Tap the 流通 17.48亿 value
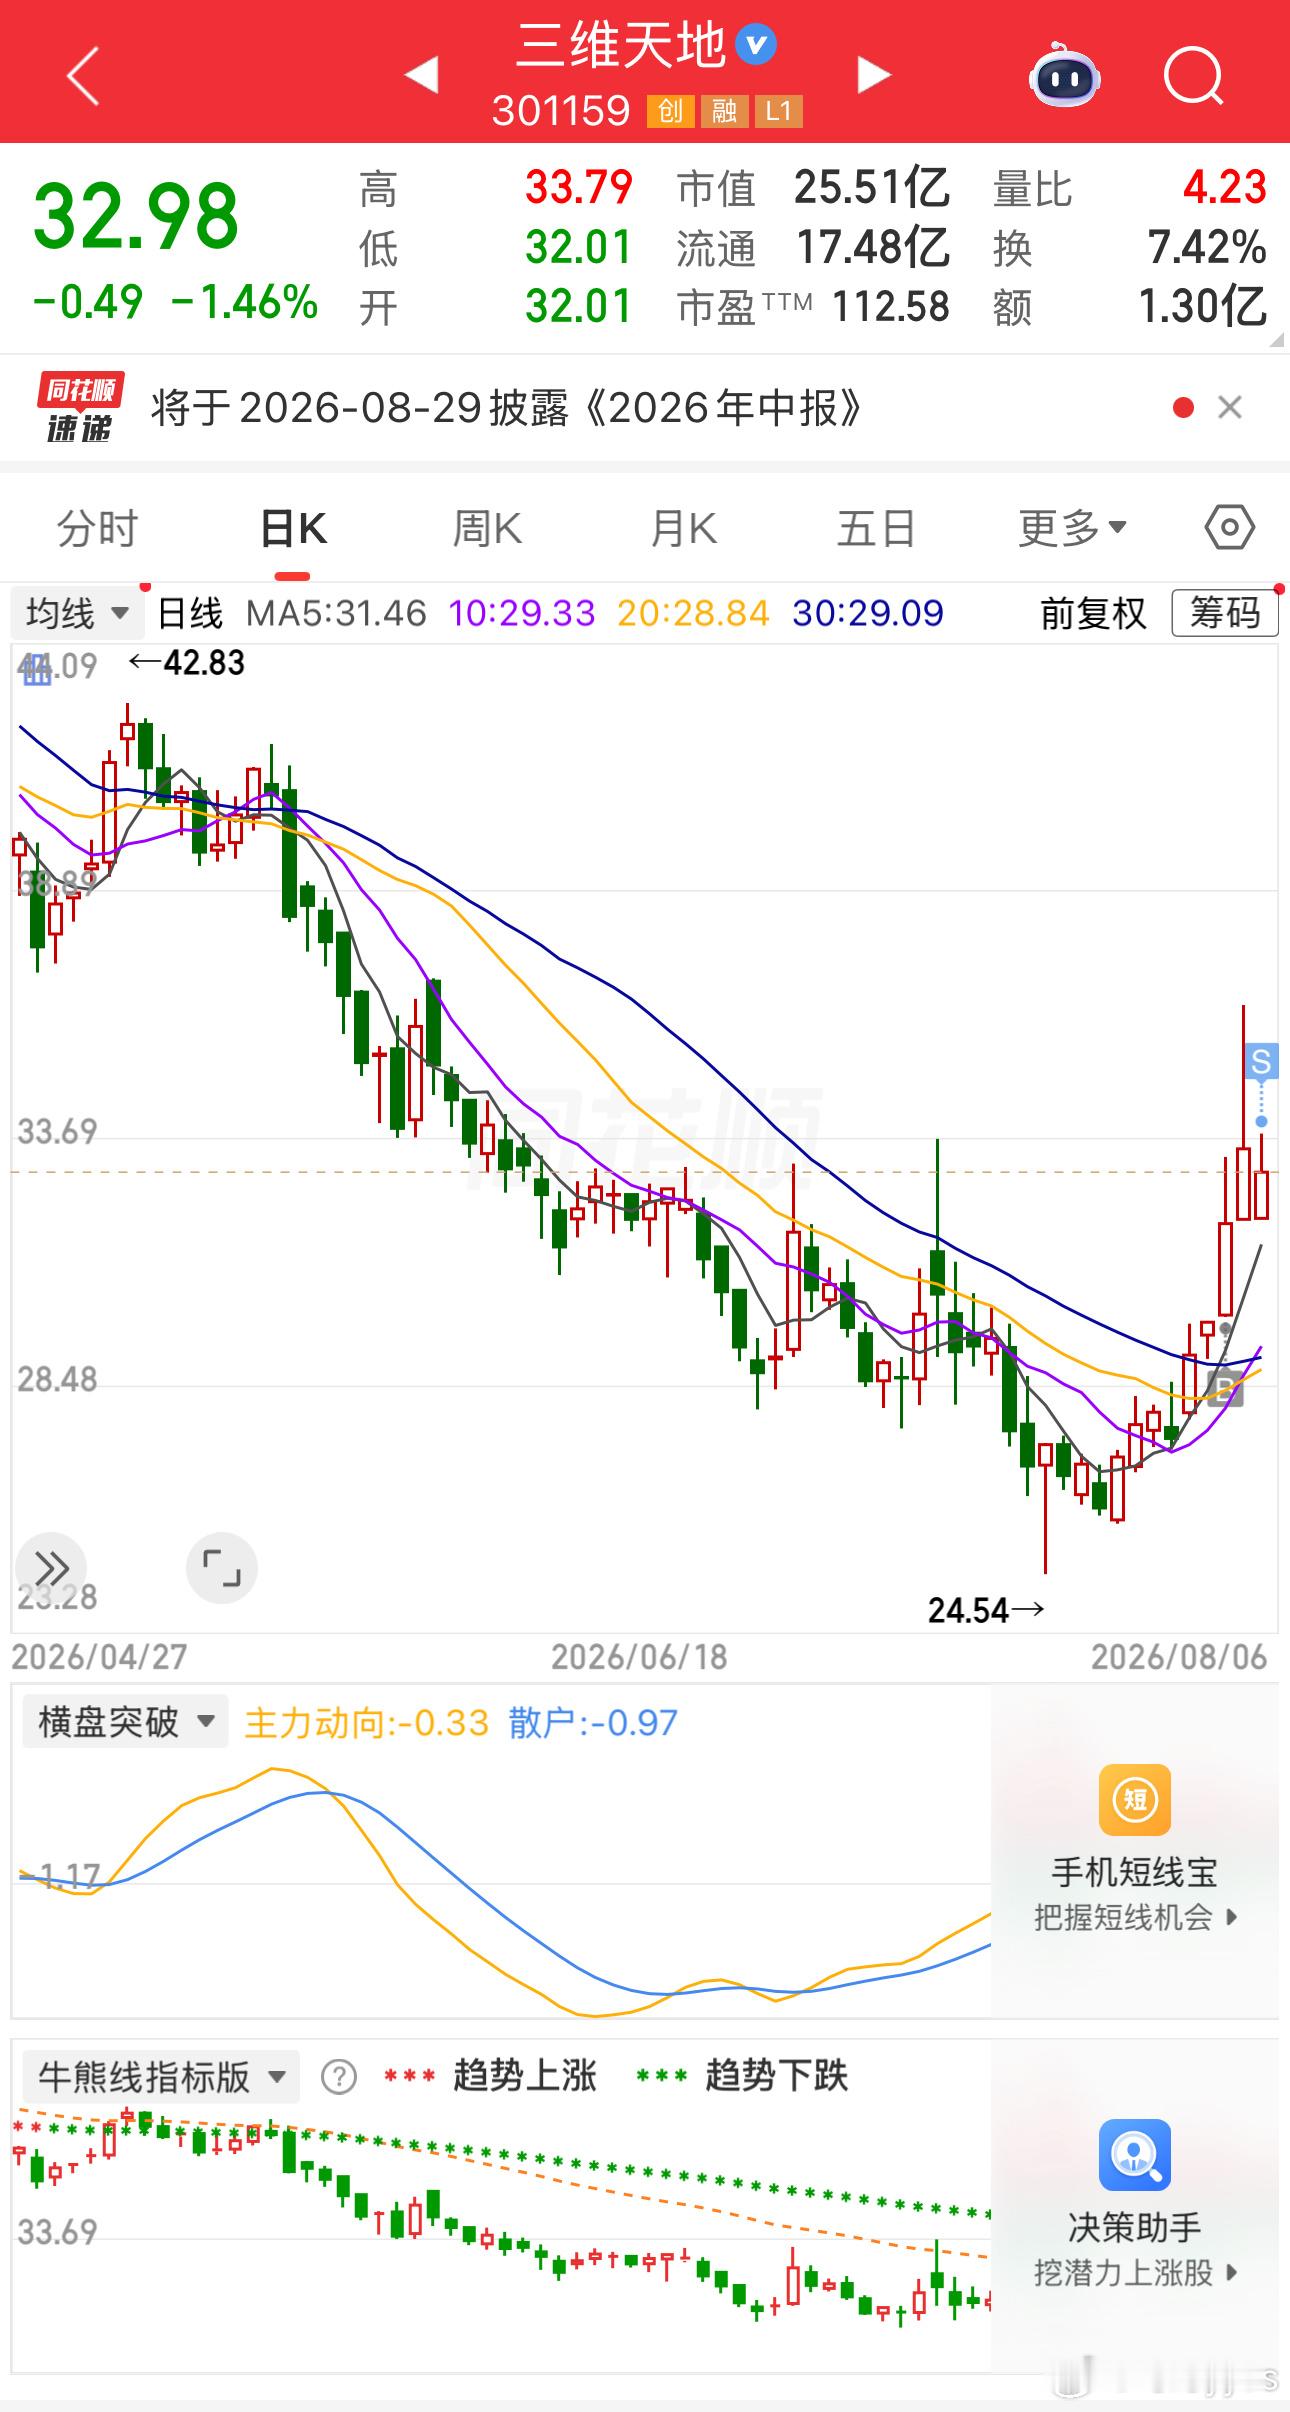Viewport: 1290px width, 2412px height. [872, 248]
